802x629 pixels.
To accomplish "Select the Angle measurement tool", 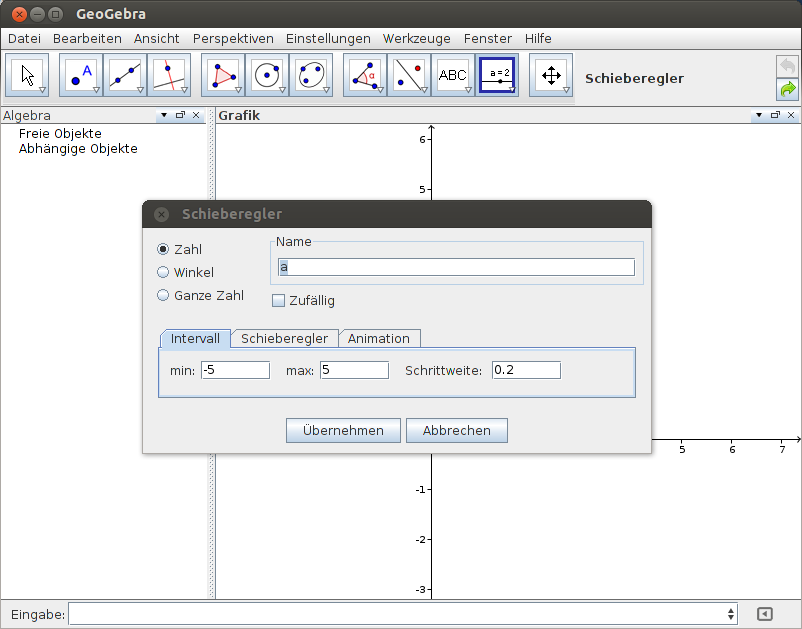I will (x=364, y=74).
